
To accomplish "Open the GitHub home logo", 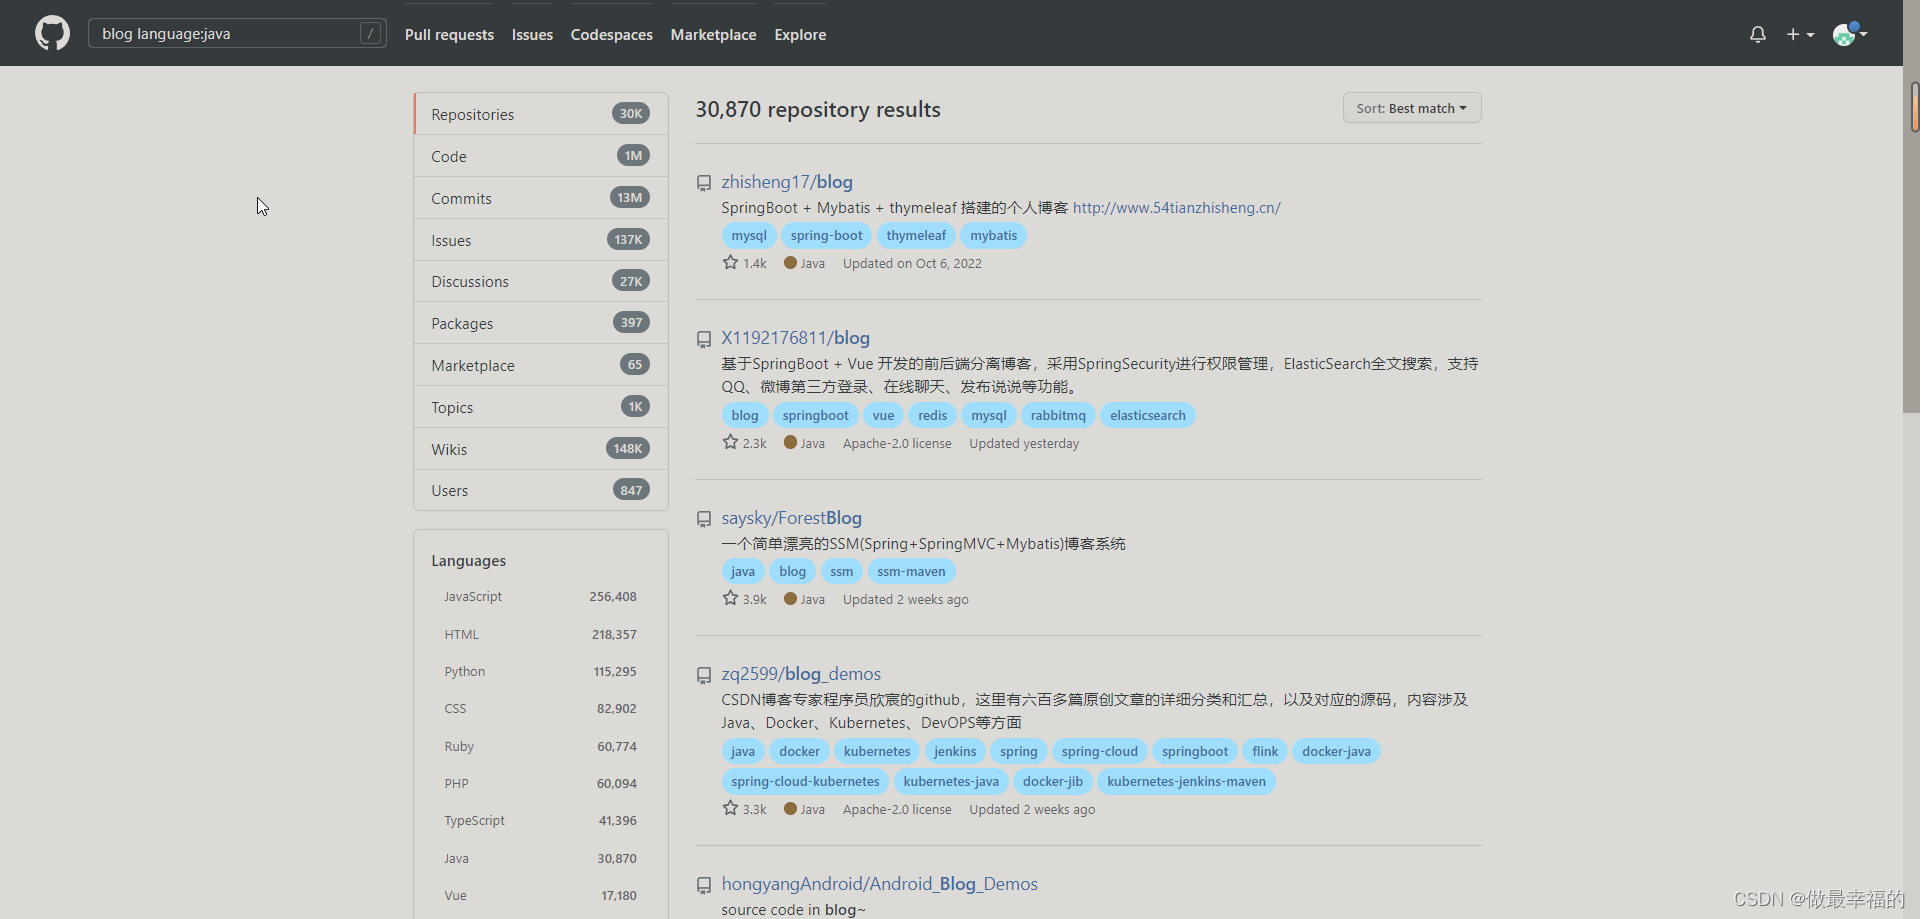I will tap(52, 33).
